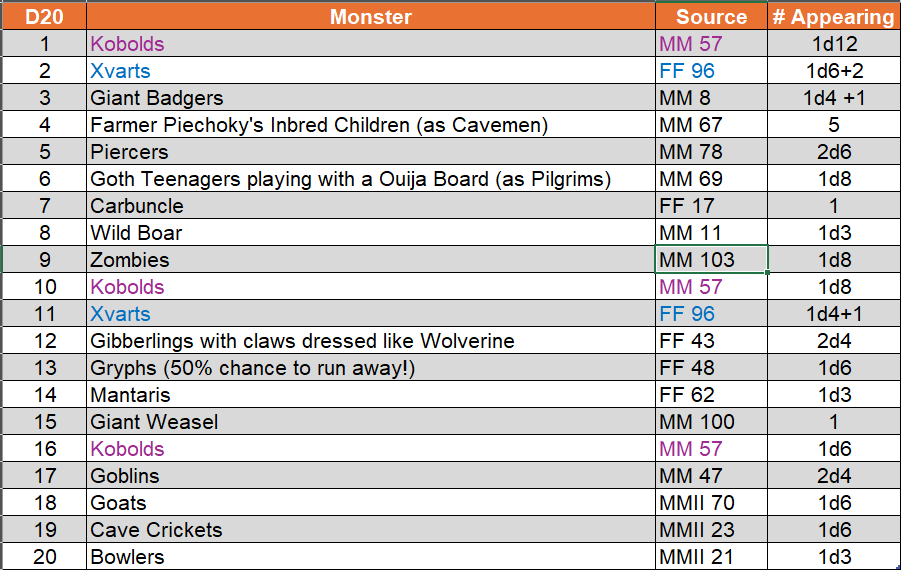Click the Gryphs 50% chance cell
This screenshot has height=570, width=901.
[371, 368]
